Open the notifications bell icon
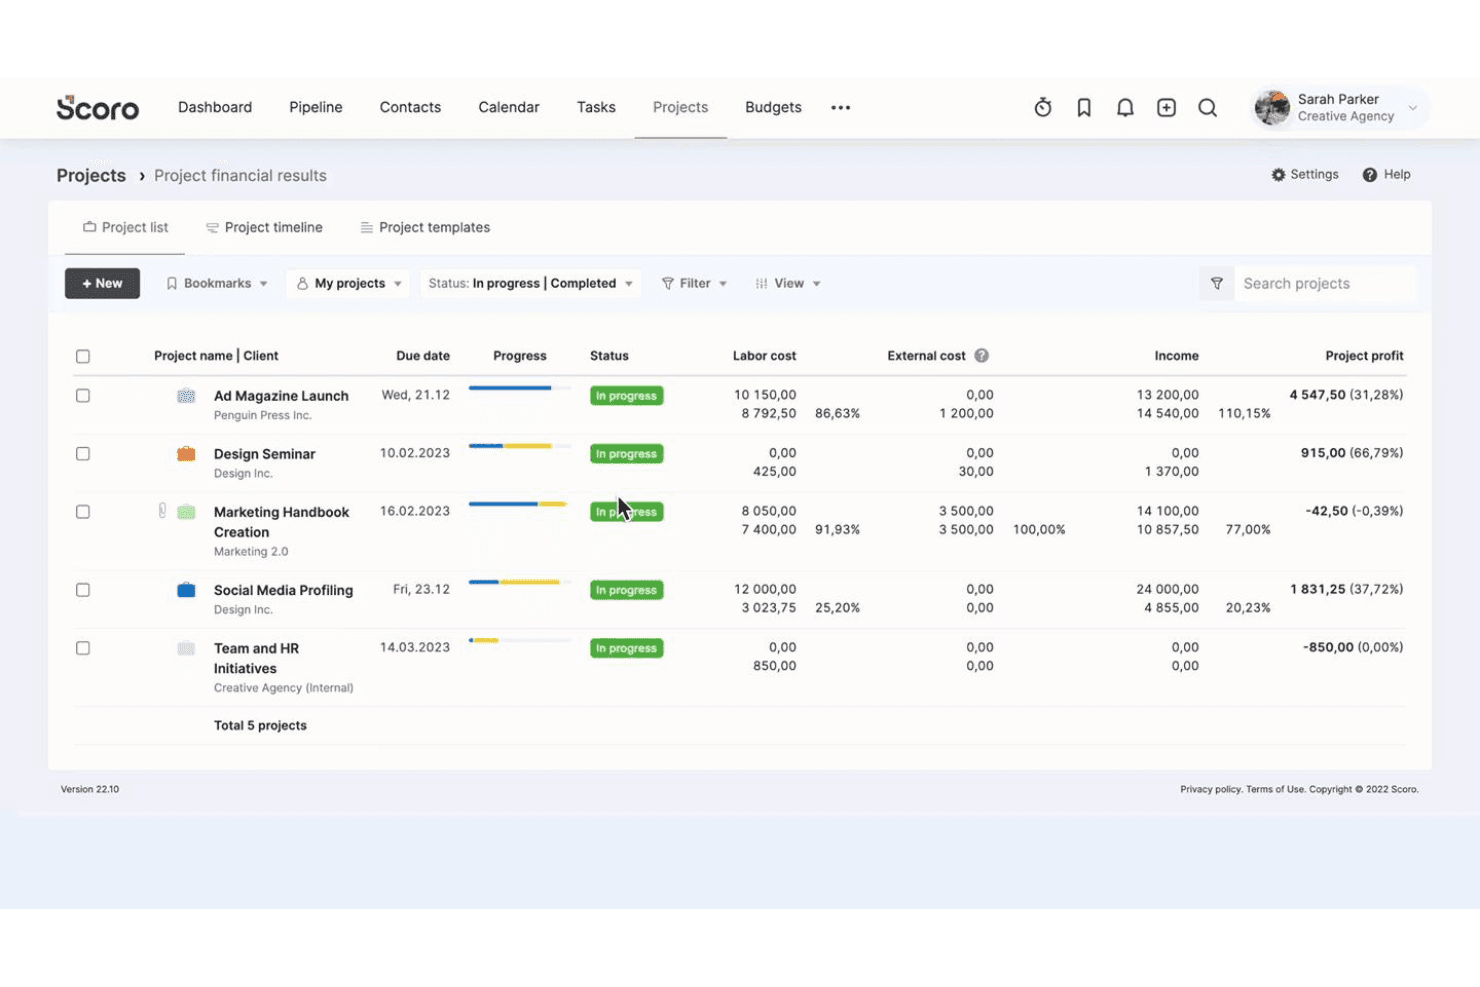The width and height of the screenshot is (1480, 987). (x=1125, y=108)
